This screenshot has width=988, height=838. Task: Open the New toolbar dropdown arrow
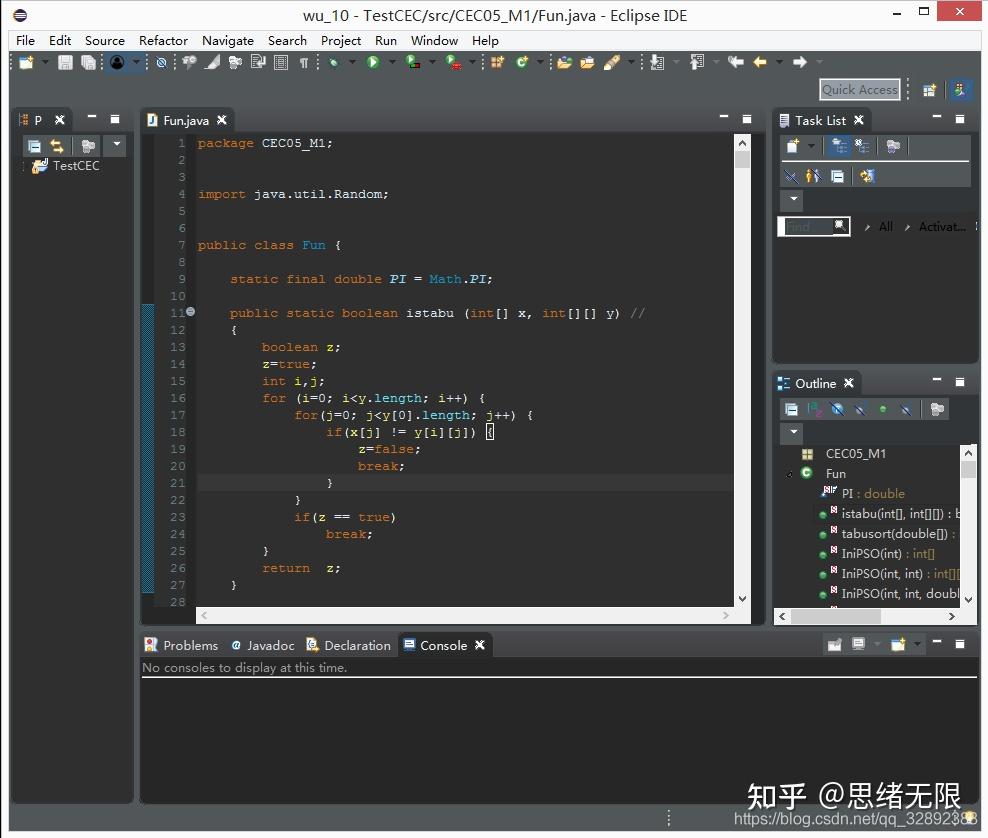45,62
